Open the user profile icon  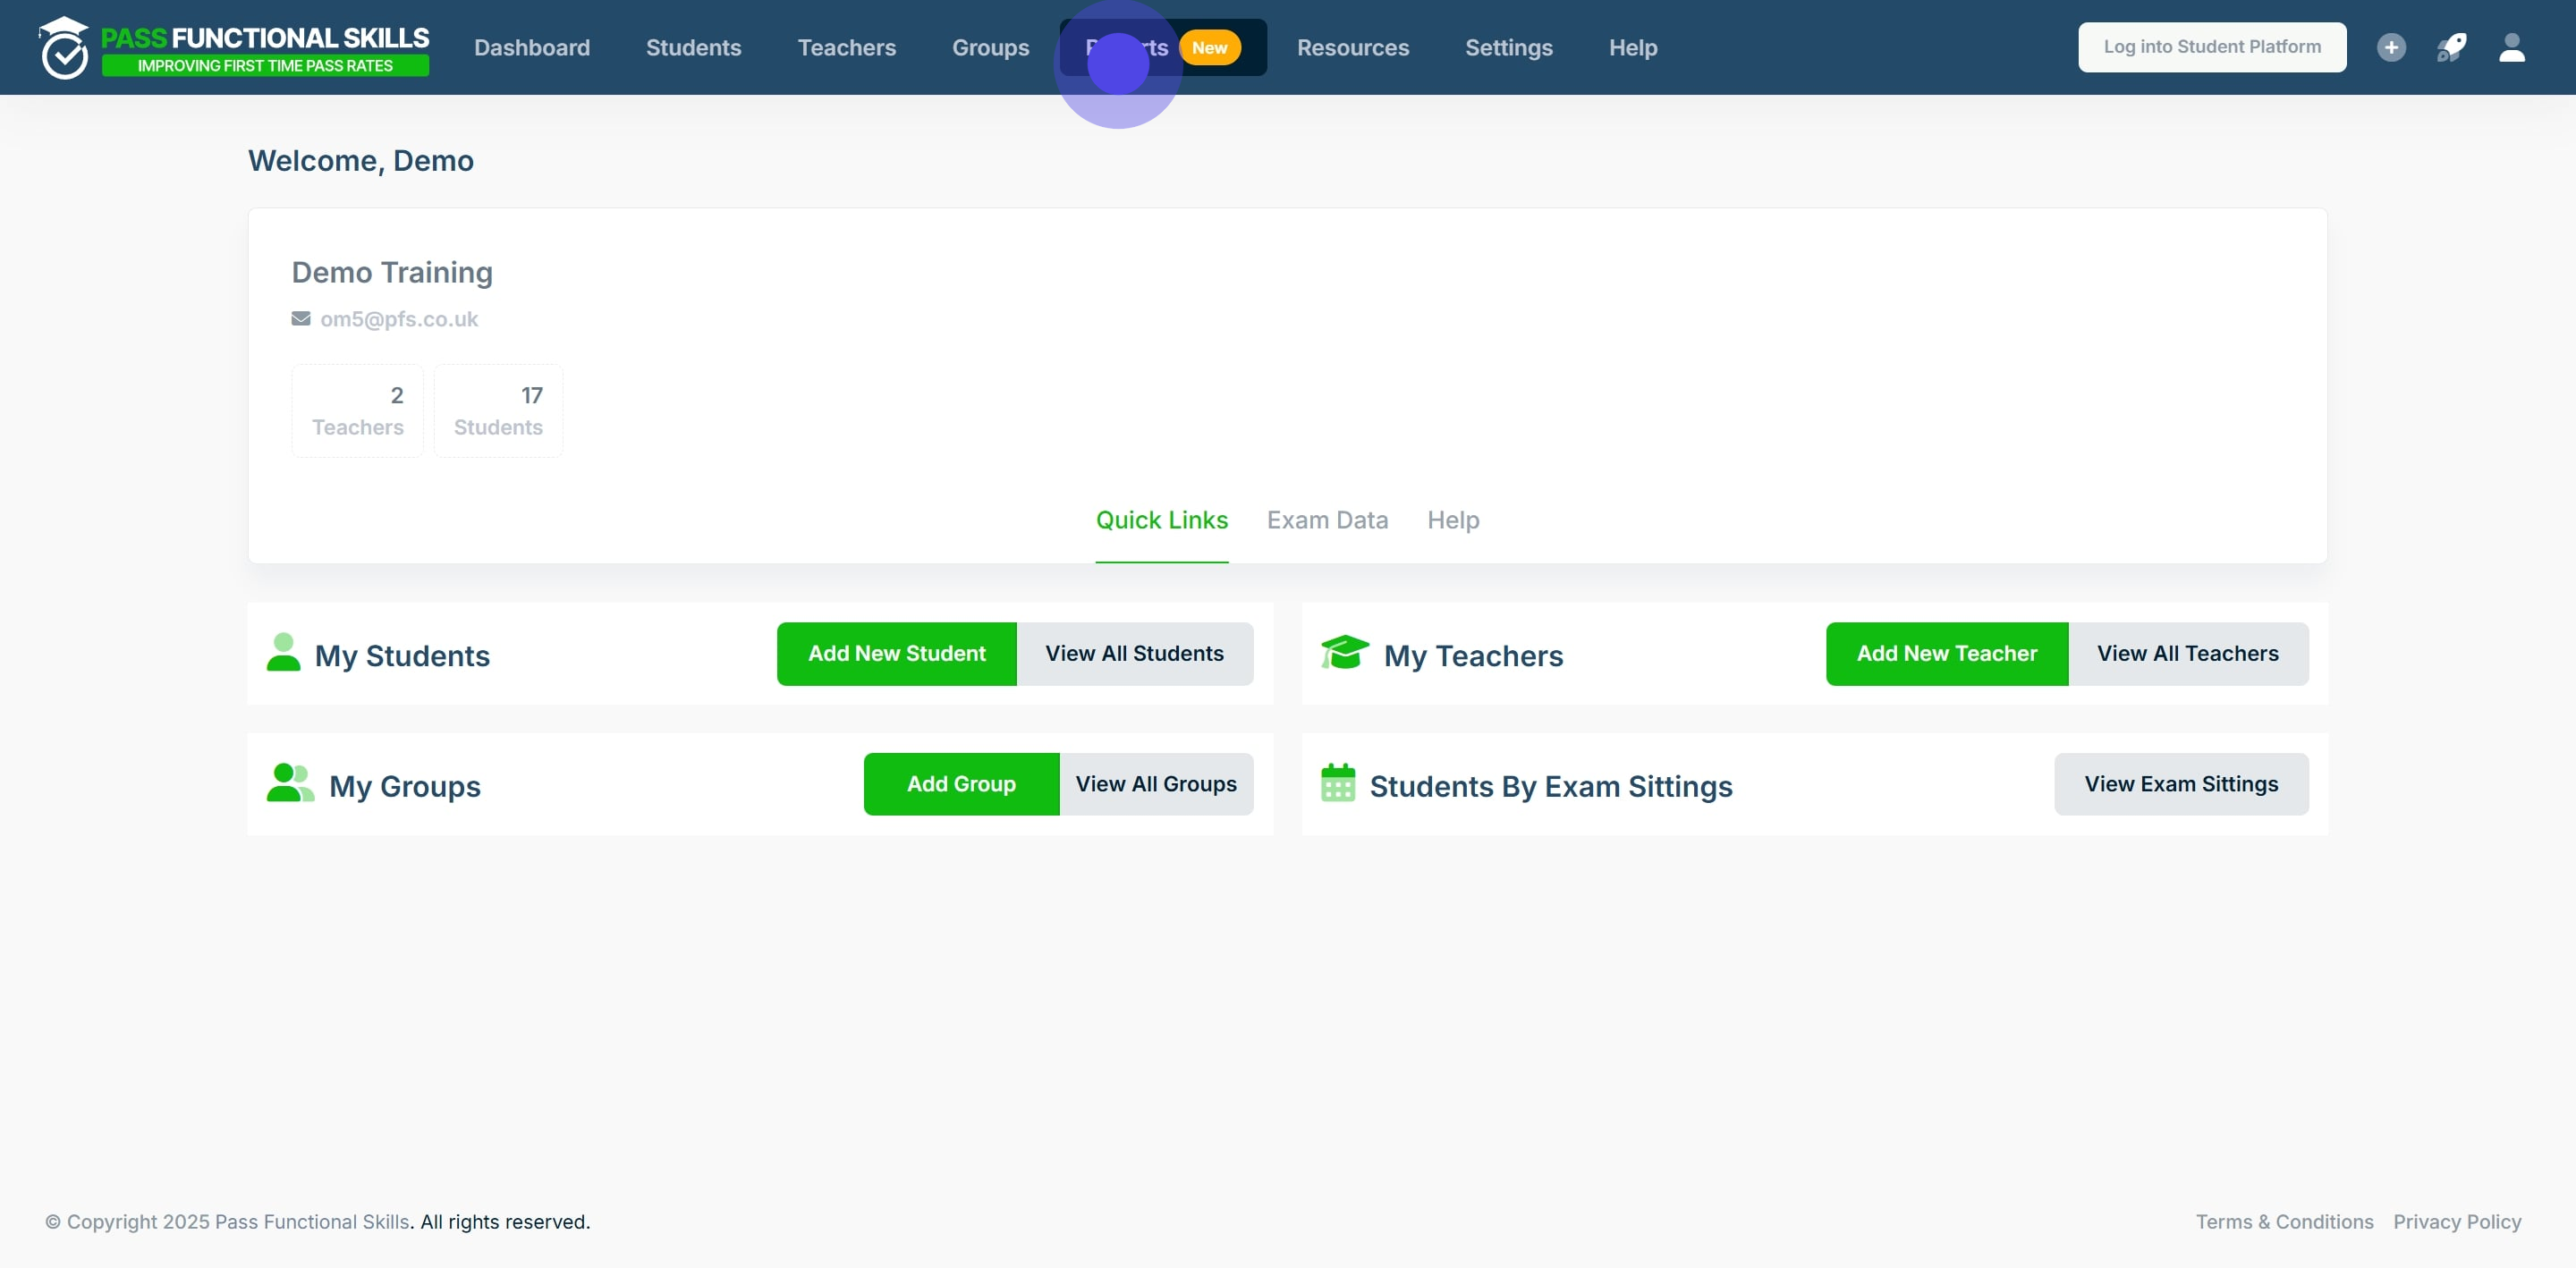pos(2512,47)
